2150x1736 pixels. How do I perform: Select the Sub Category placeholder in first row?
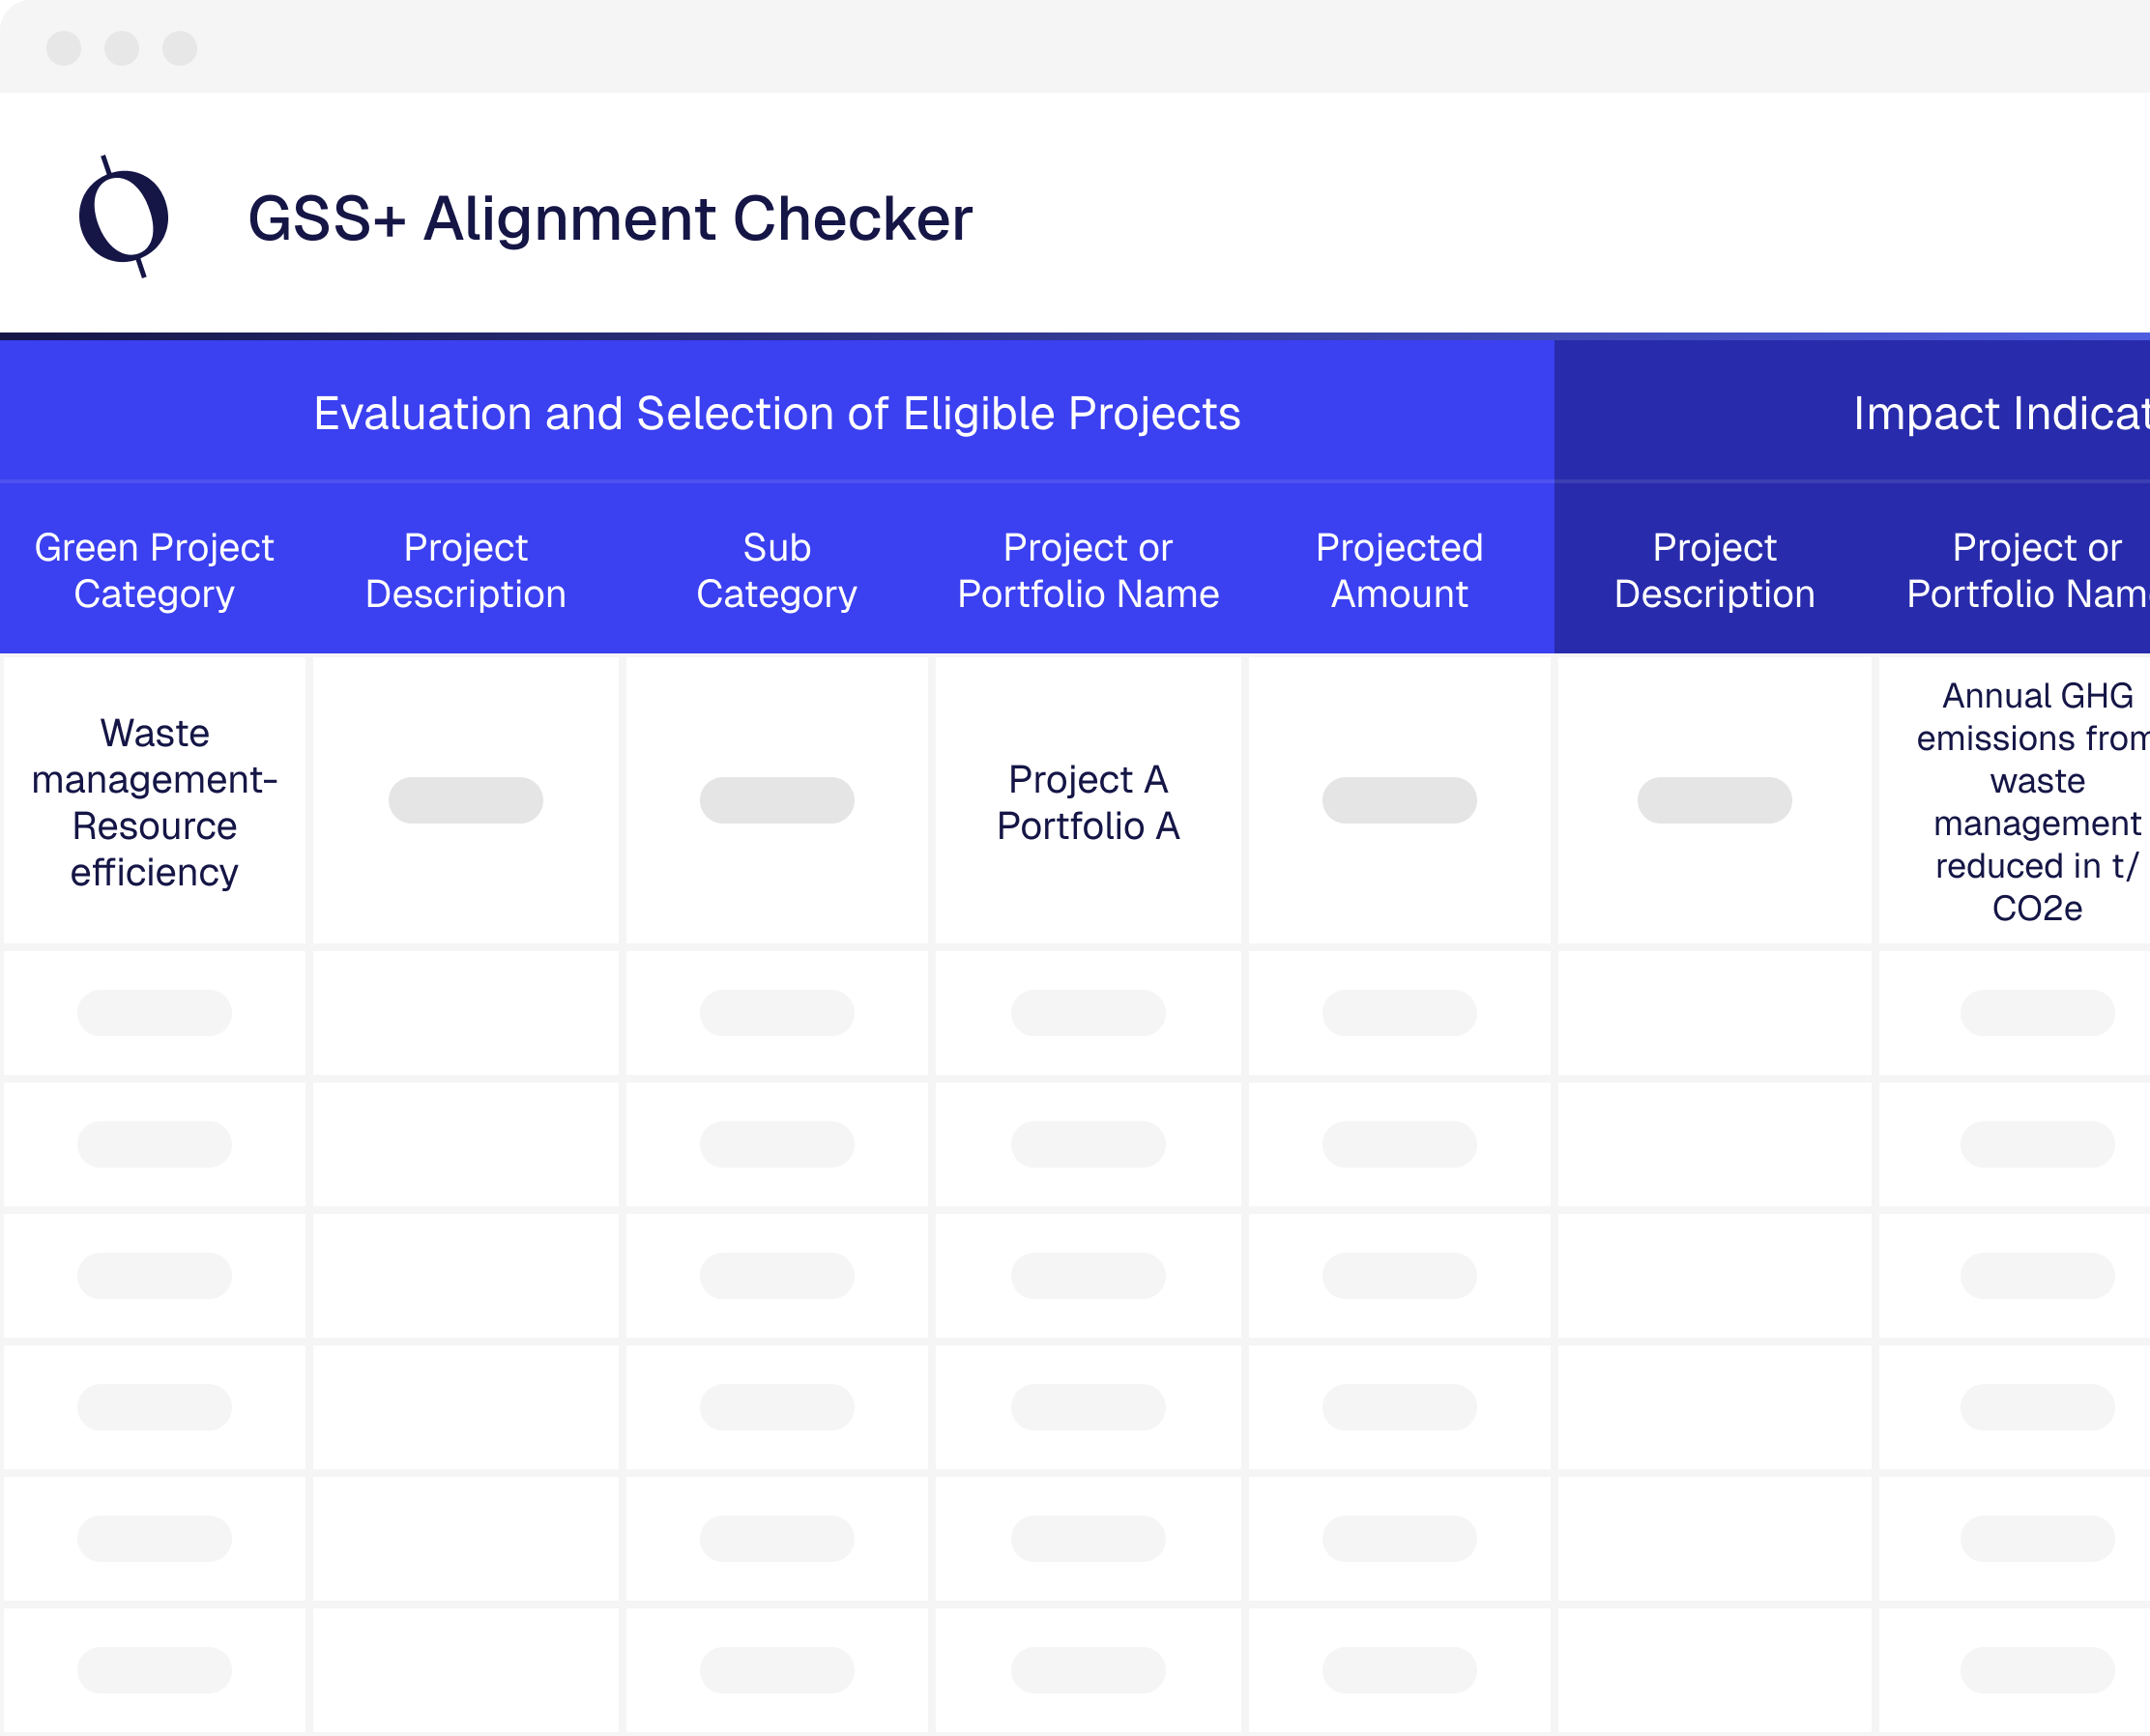(x=777, y=800)
